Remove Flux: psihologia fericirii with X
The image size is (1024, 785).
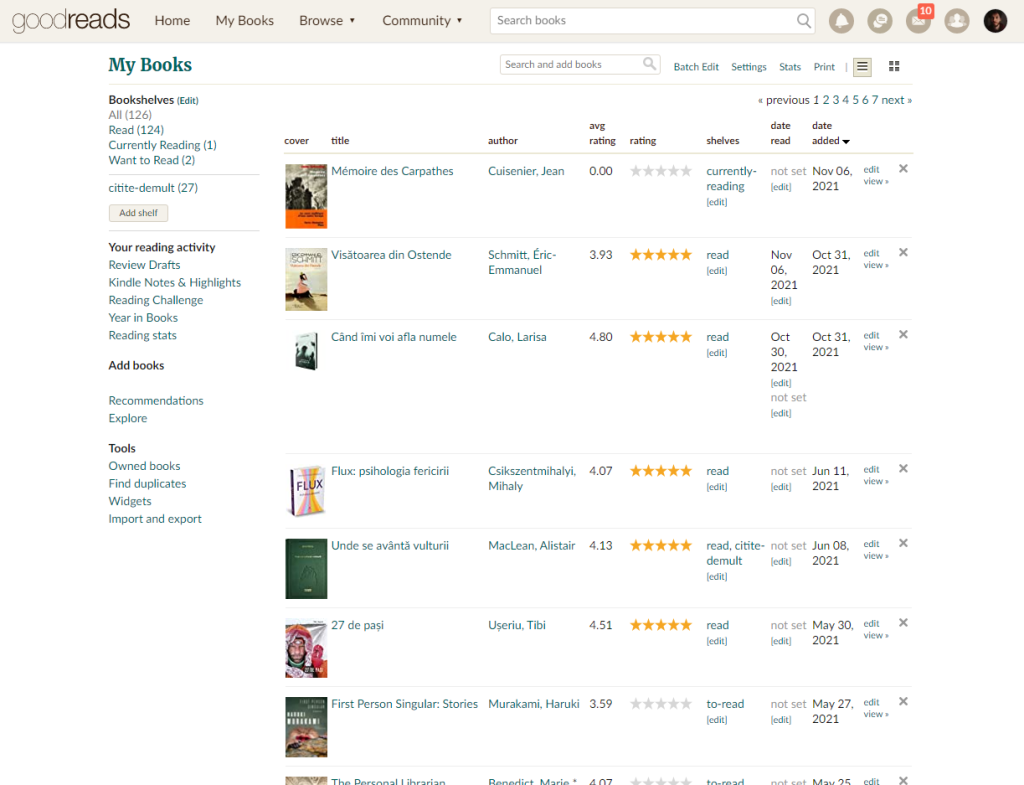pos(903,468)
